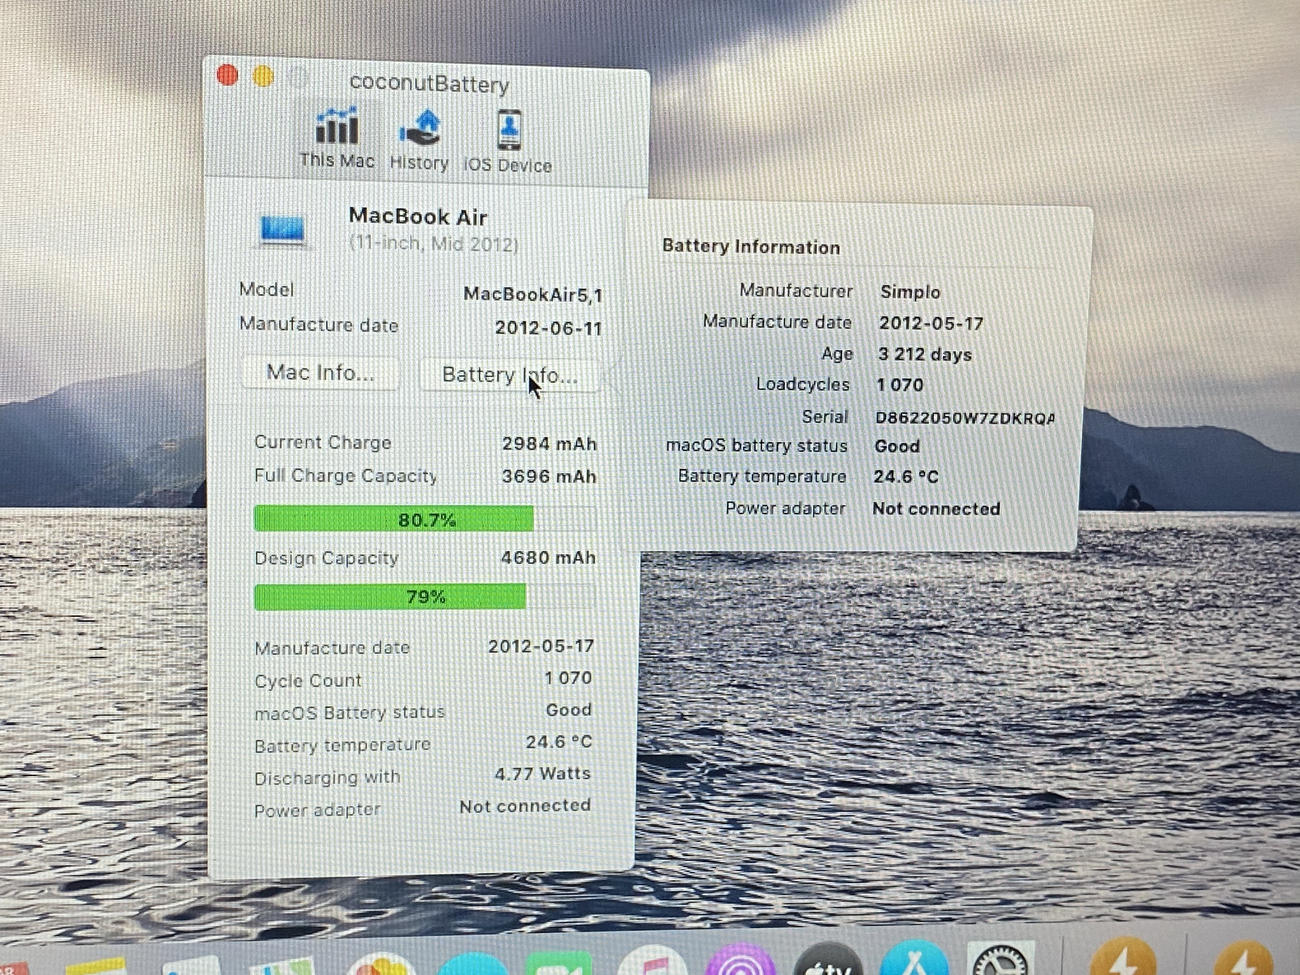Click the 'Design Capacity' label

pos(326,558)
